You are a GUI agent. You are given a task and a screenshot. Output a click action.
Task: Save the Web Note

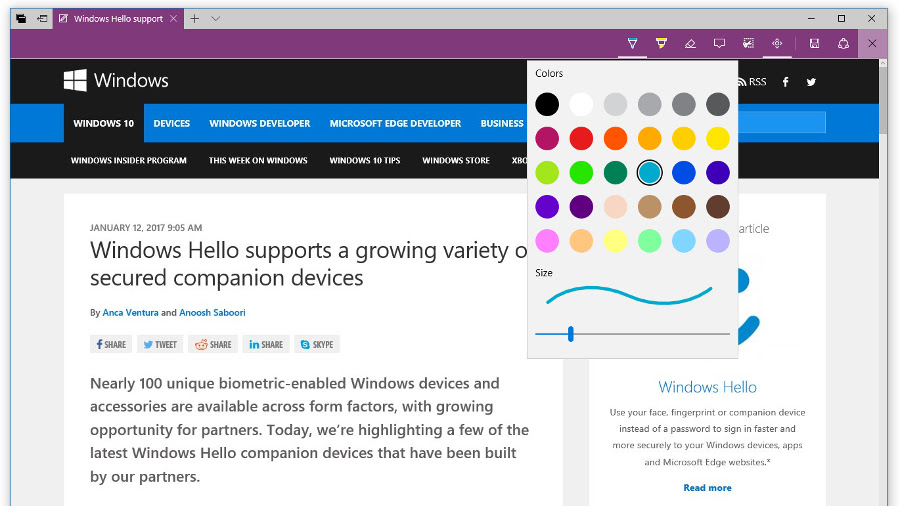(814, 44)
